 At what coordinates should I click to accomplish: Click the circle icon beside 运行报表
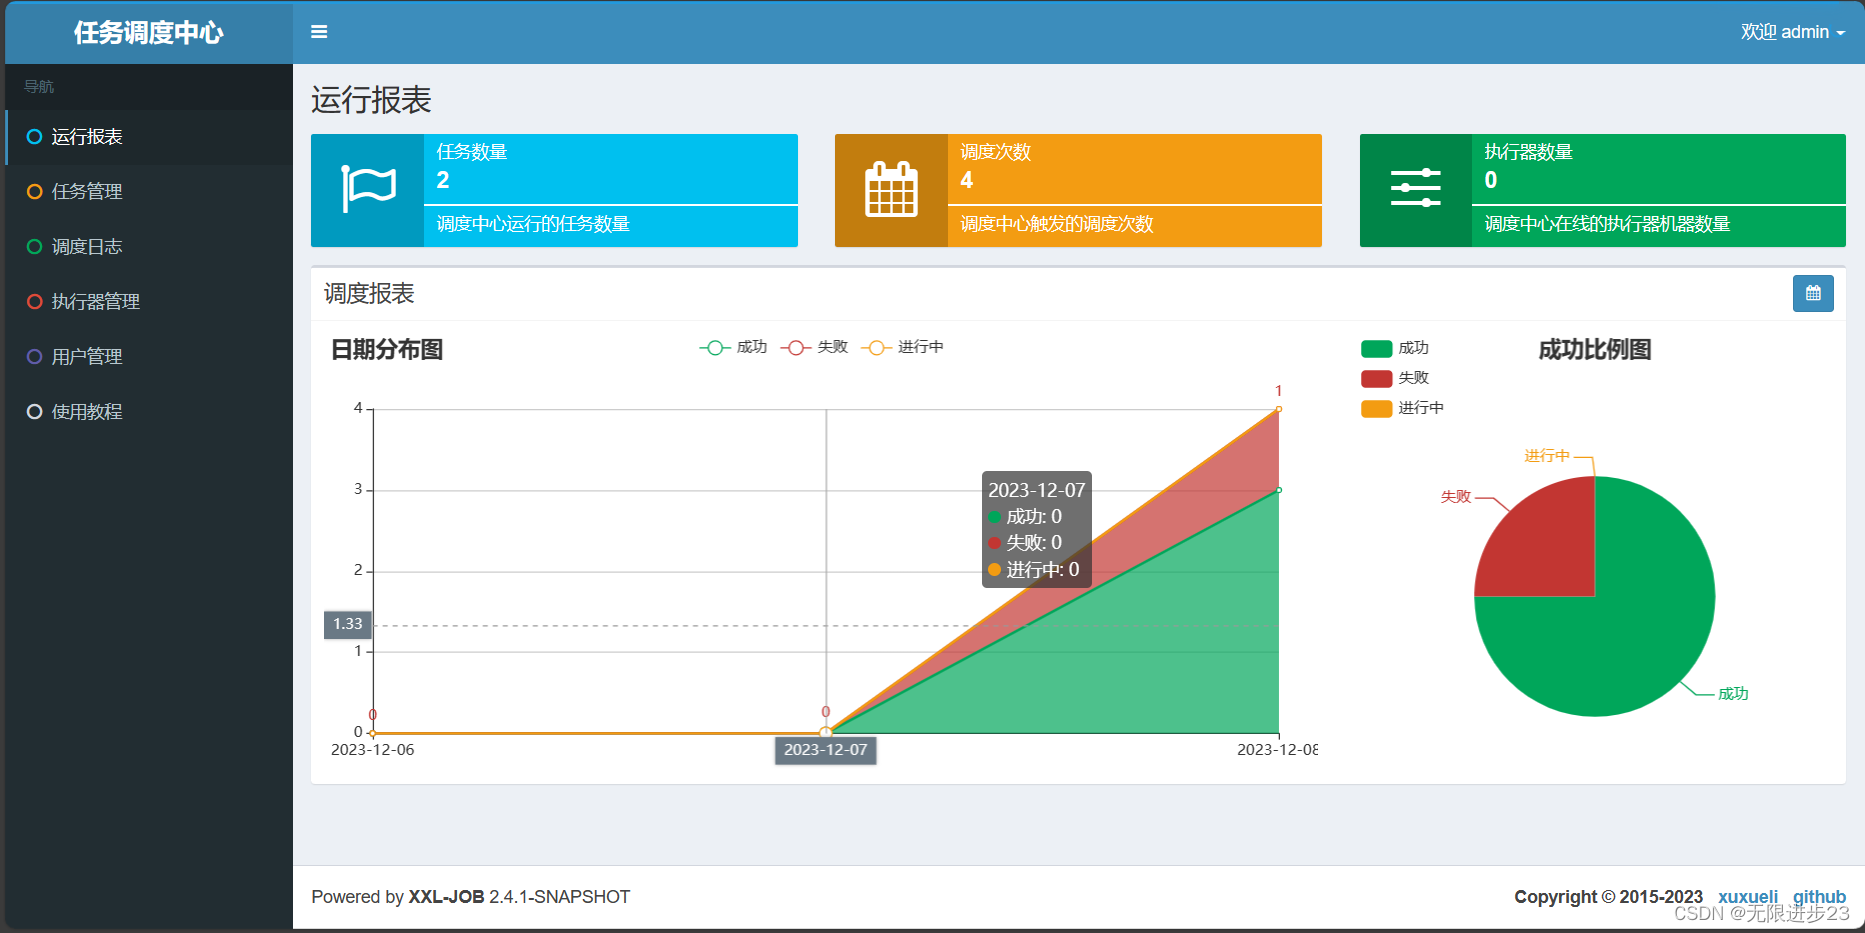(x=34, y=137)
